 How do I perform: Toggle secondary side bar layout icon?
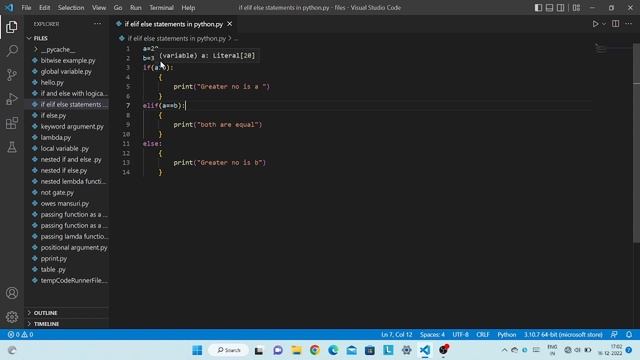(560, 8)
